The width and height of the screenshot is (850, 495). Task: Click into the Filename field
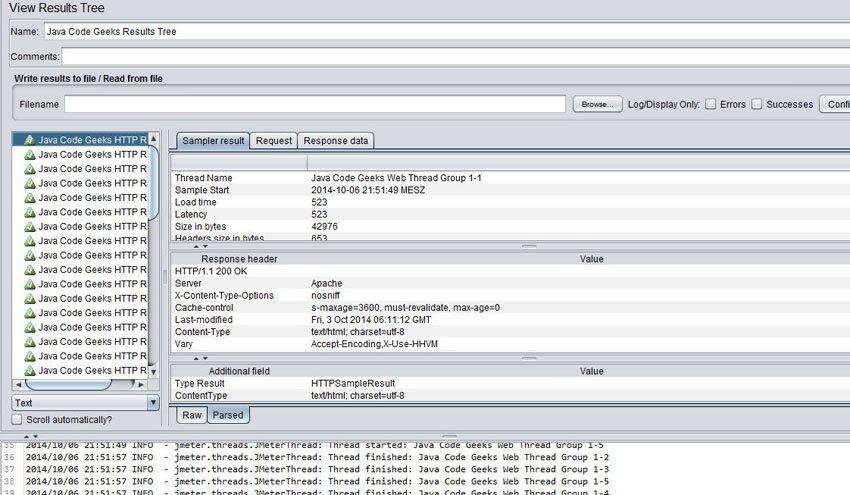click(x=315, y=104)
